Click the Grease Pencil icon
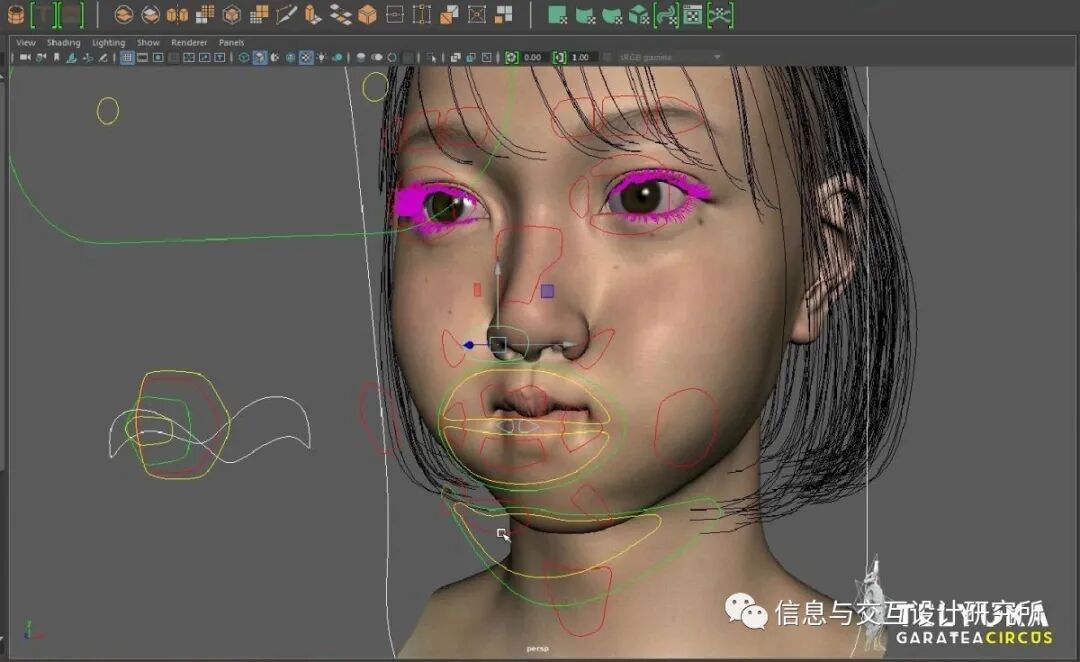The width and height of the screenshot is (1080, 662). tap(102, 57)
